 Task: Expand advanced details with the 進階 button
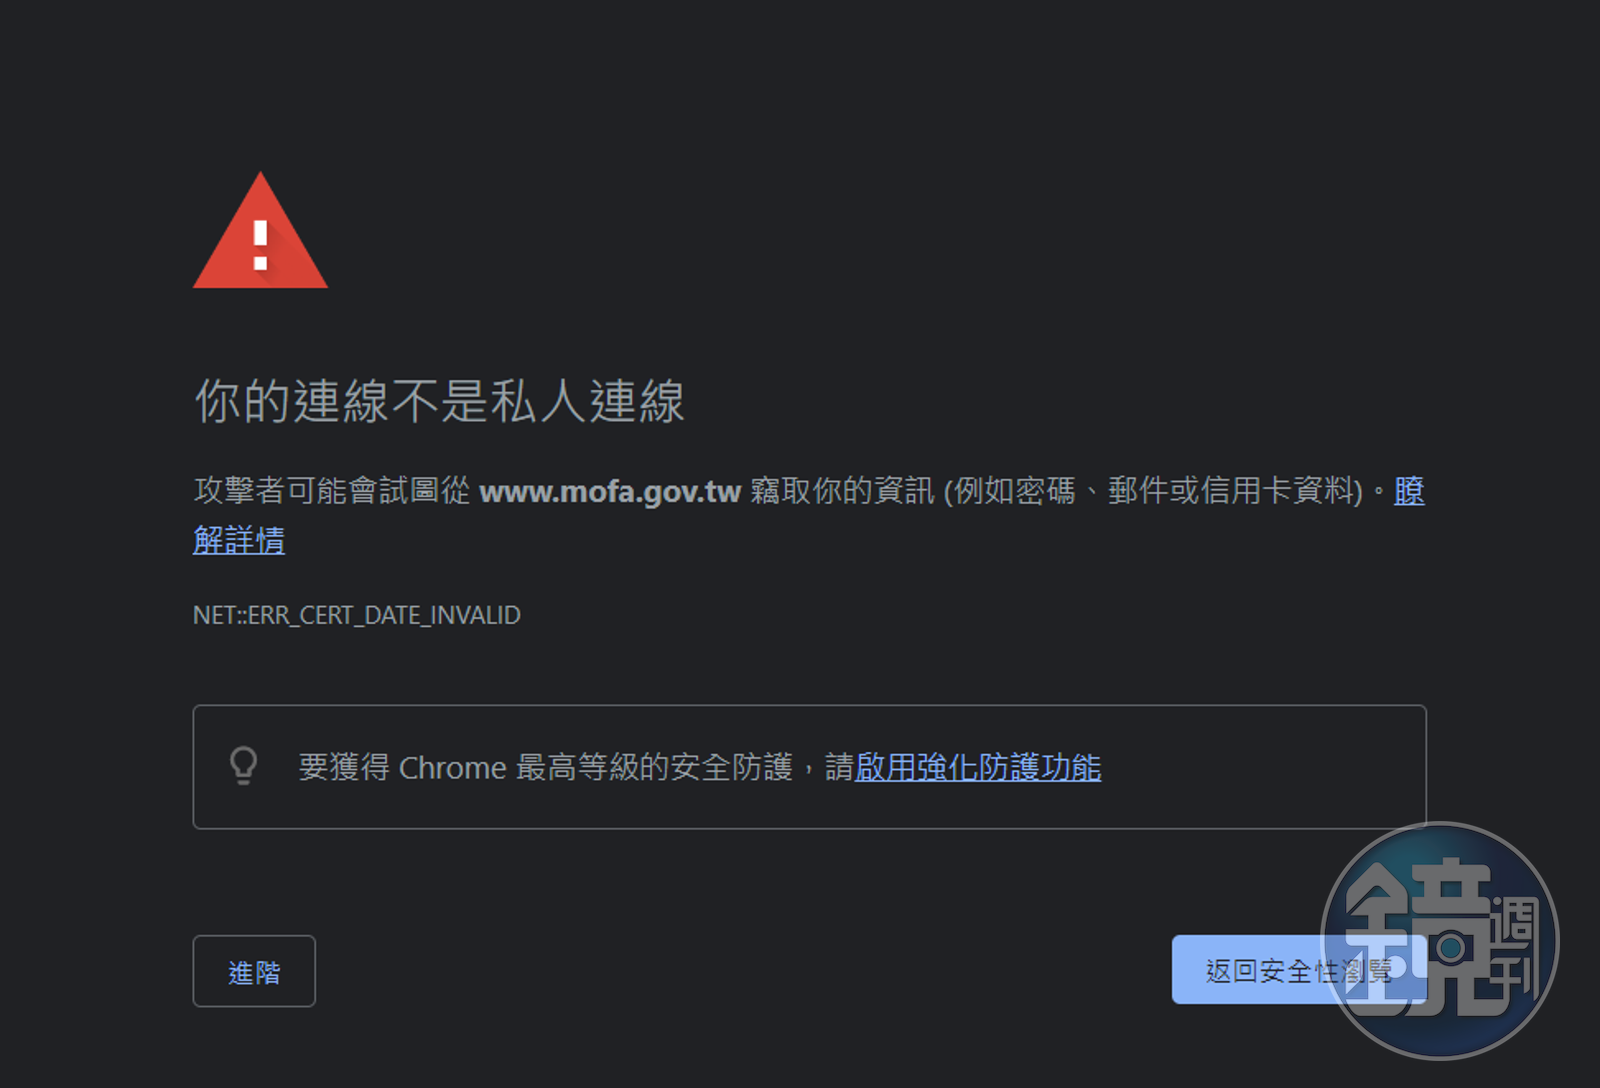click(254, 971)
